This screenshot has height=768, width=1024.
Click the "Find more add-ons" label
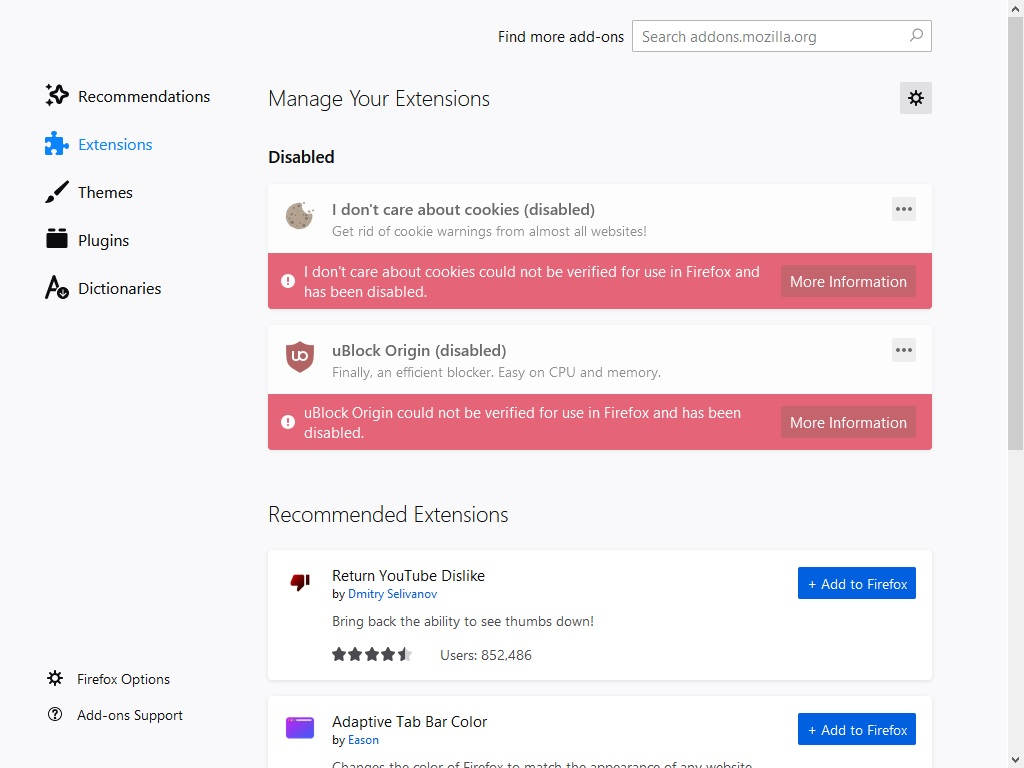tap(561, 37)
